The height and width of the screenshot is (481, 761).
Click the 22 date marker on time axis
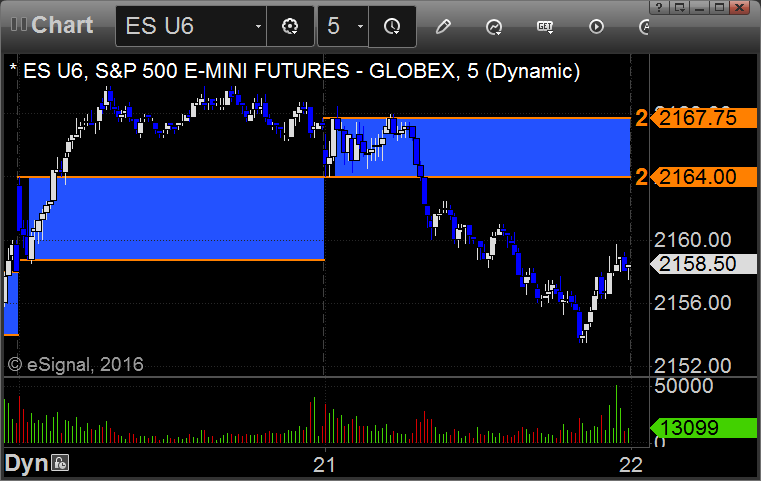[631, 465]
